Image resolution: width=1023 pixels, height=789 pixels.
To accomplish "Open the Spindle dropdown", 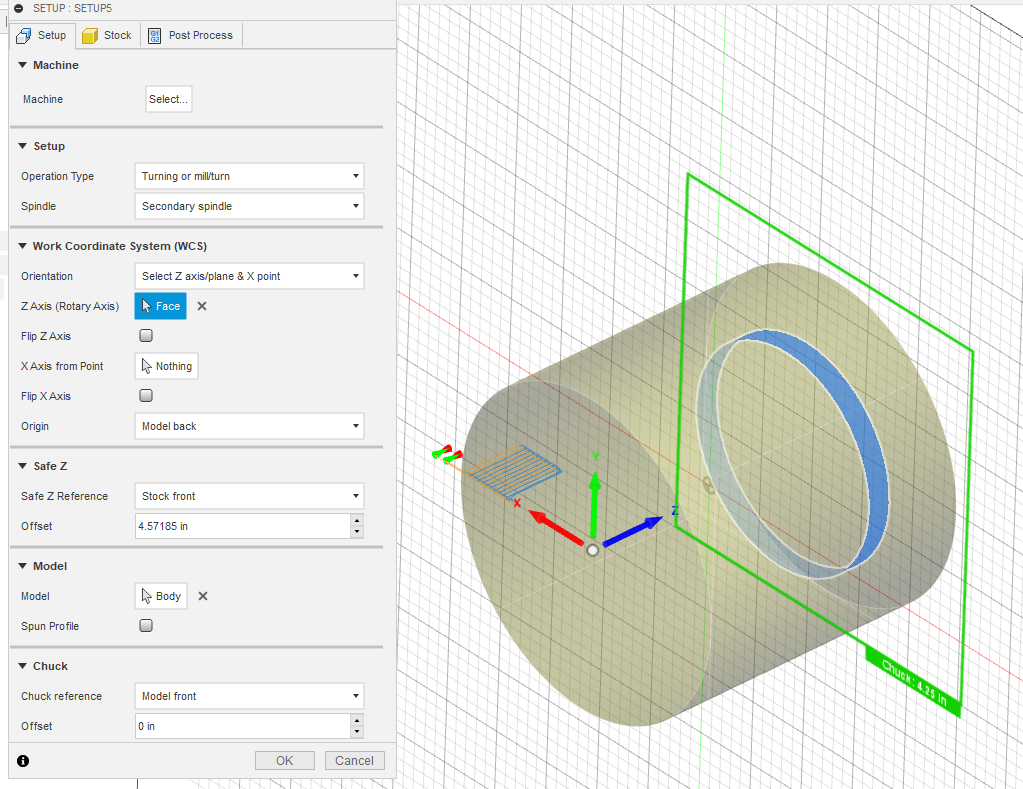I will (x=249, y=206).
